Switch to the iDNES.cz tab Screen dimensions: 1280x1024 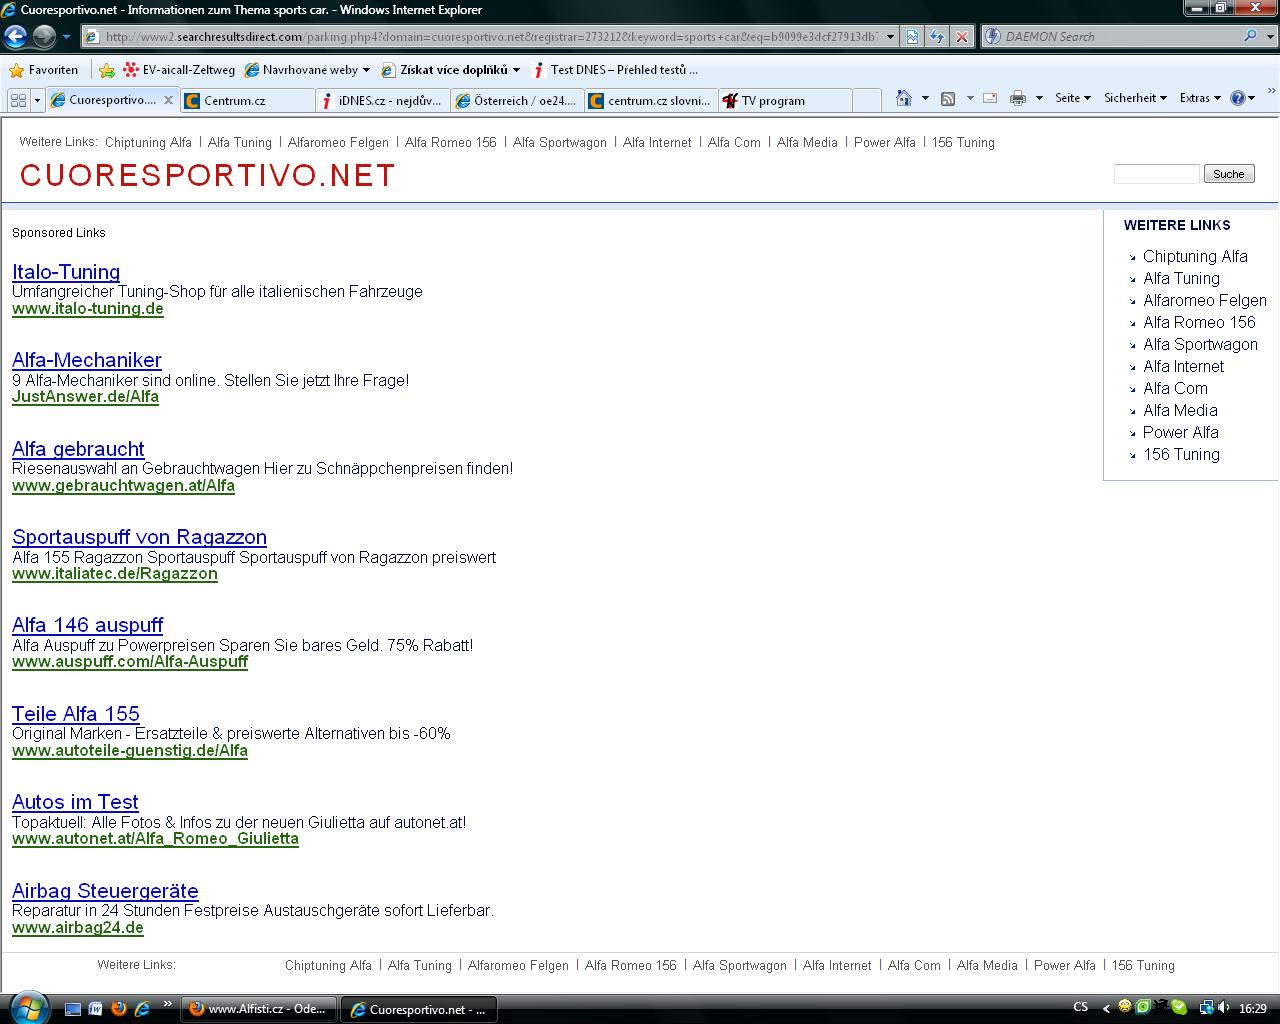pyautogui.click(x=382, y=100)
